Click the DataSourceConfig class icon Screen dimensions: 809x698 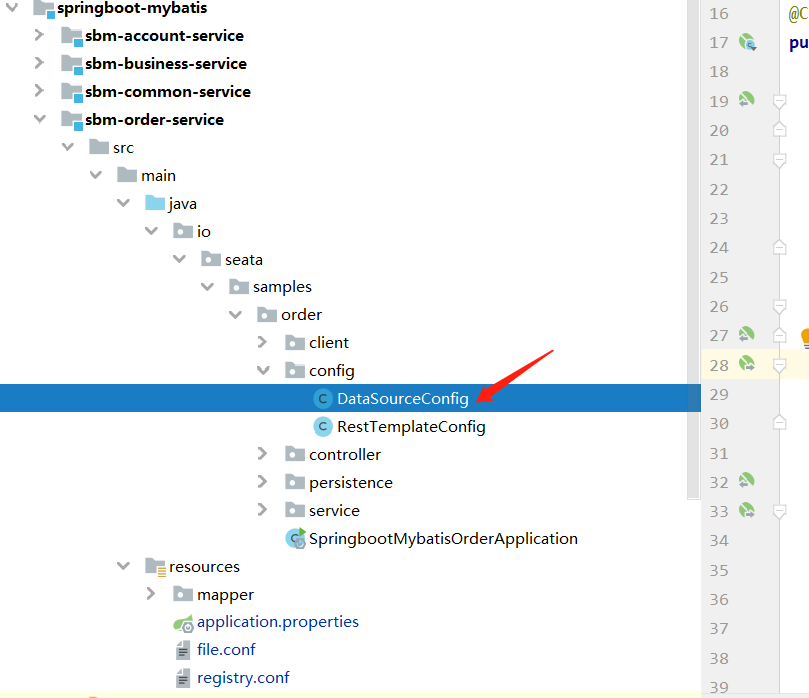[323, 398]
